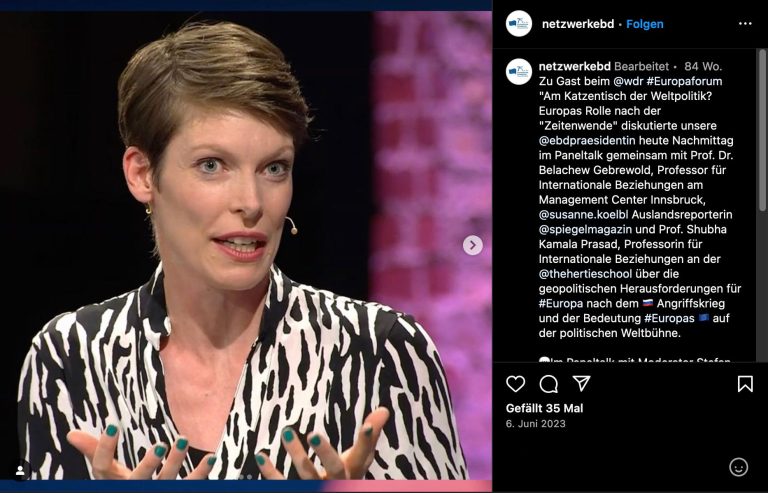Open the @spiegelmagazin mention
The height and width of the screenshot is (493, 768).
[582, 229]
